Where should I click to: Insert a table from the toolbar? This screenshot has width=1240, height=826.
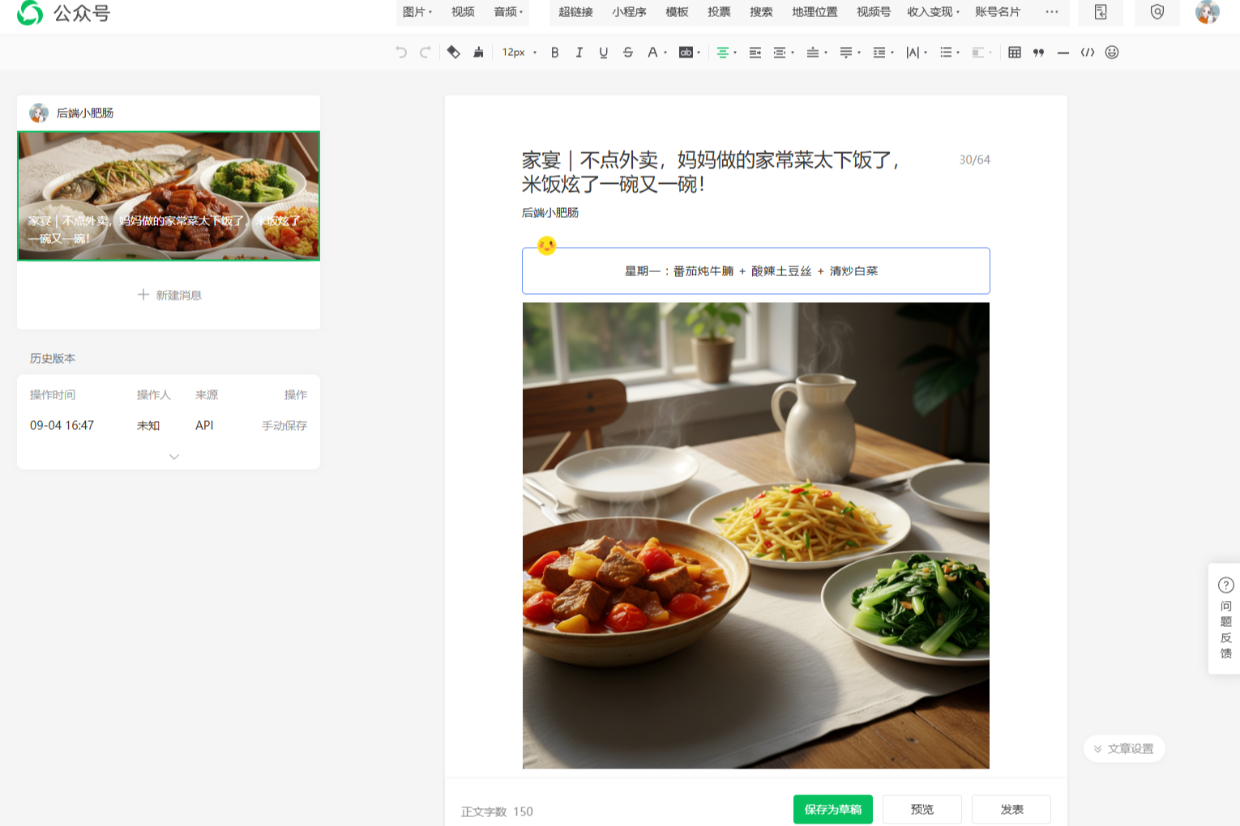pyautogui.click(x=1014, y=52)
